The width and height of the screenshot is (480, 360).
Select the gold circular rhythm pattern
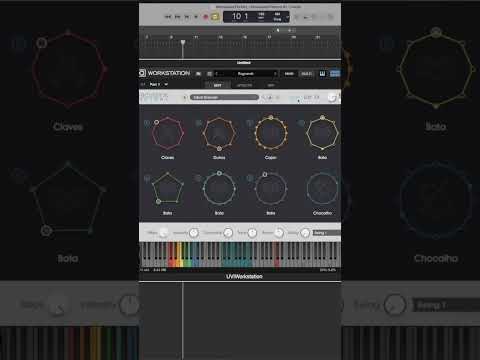click(x=271, y=133)
